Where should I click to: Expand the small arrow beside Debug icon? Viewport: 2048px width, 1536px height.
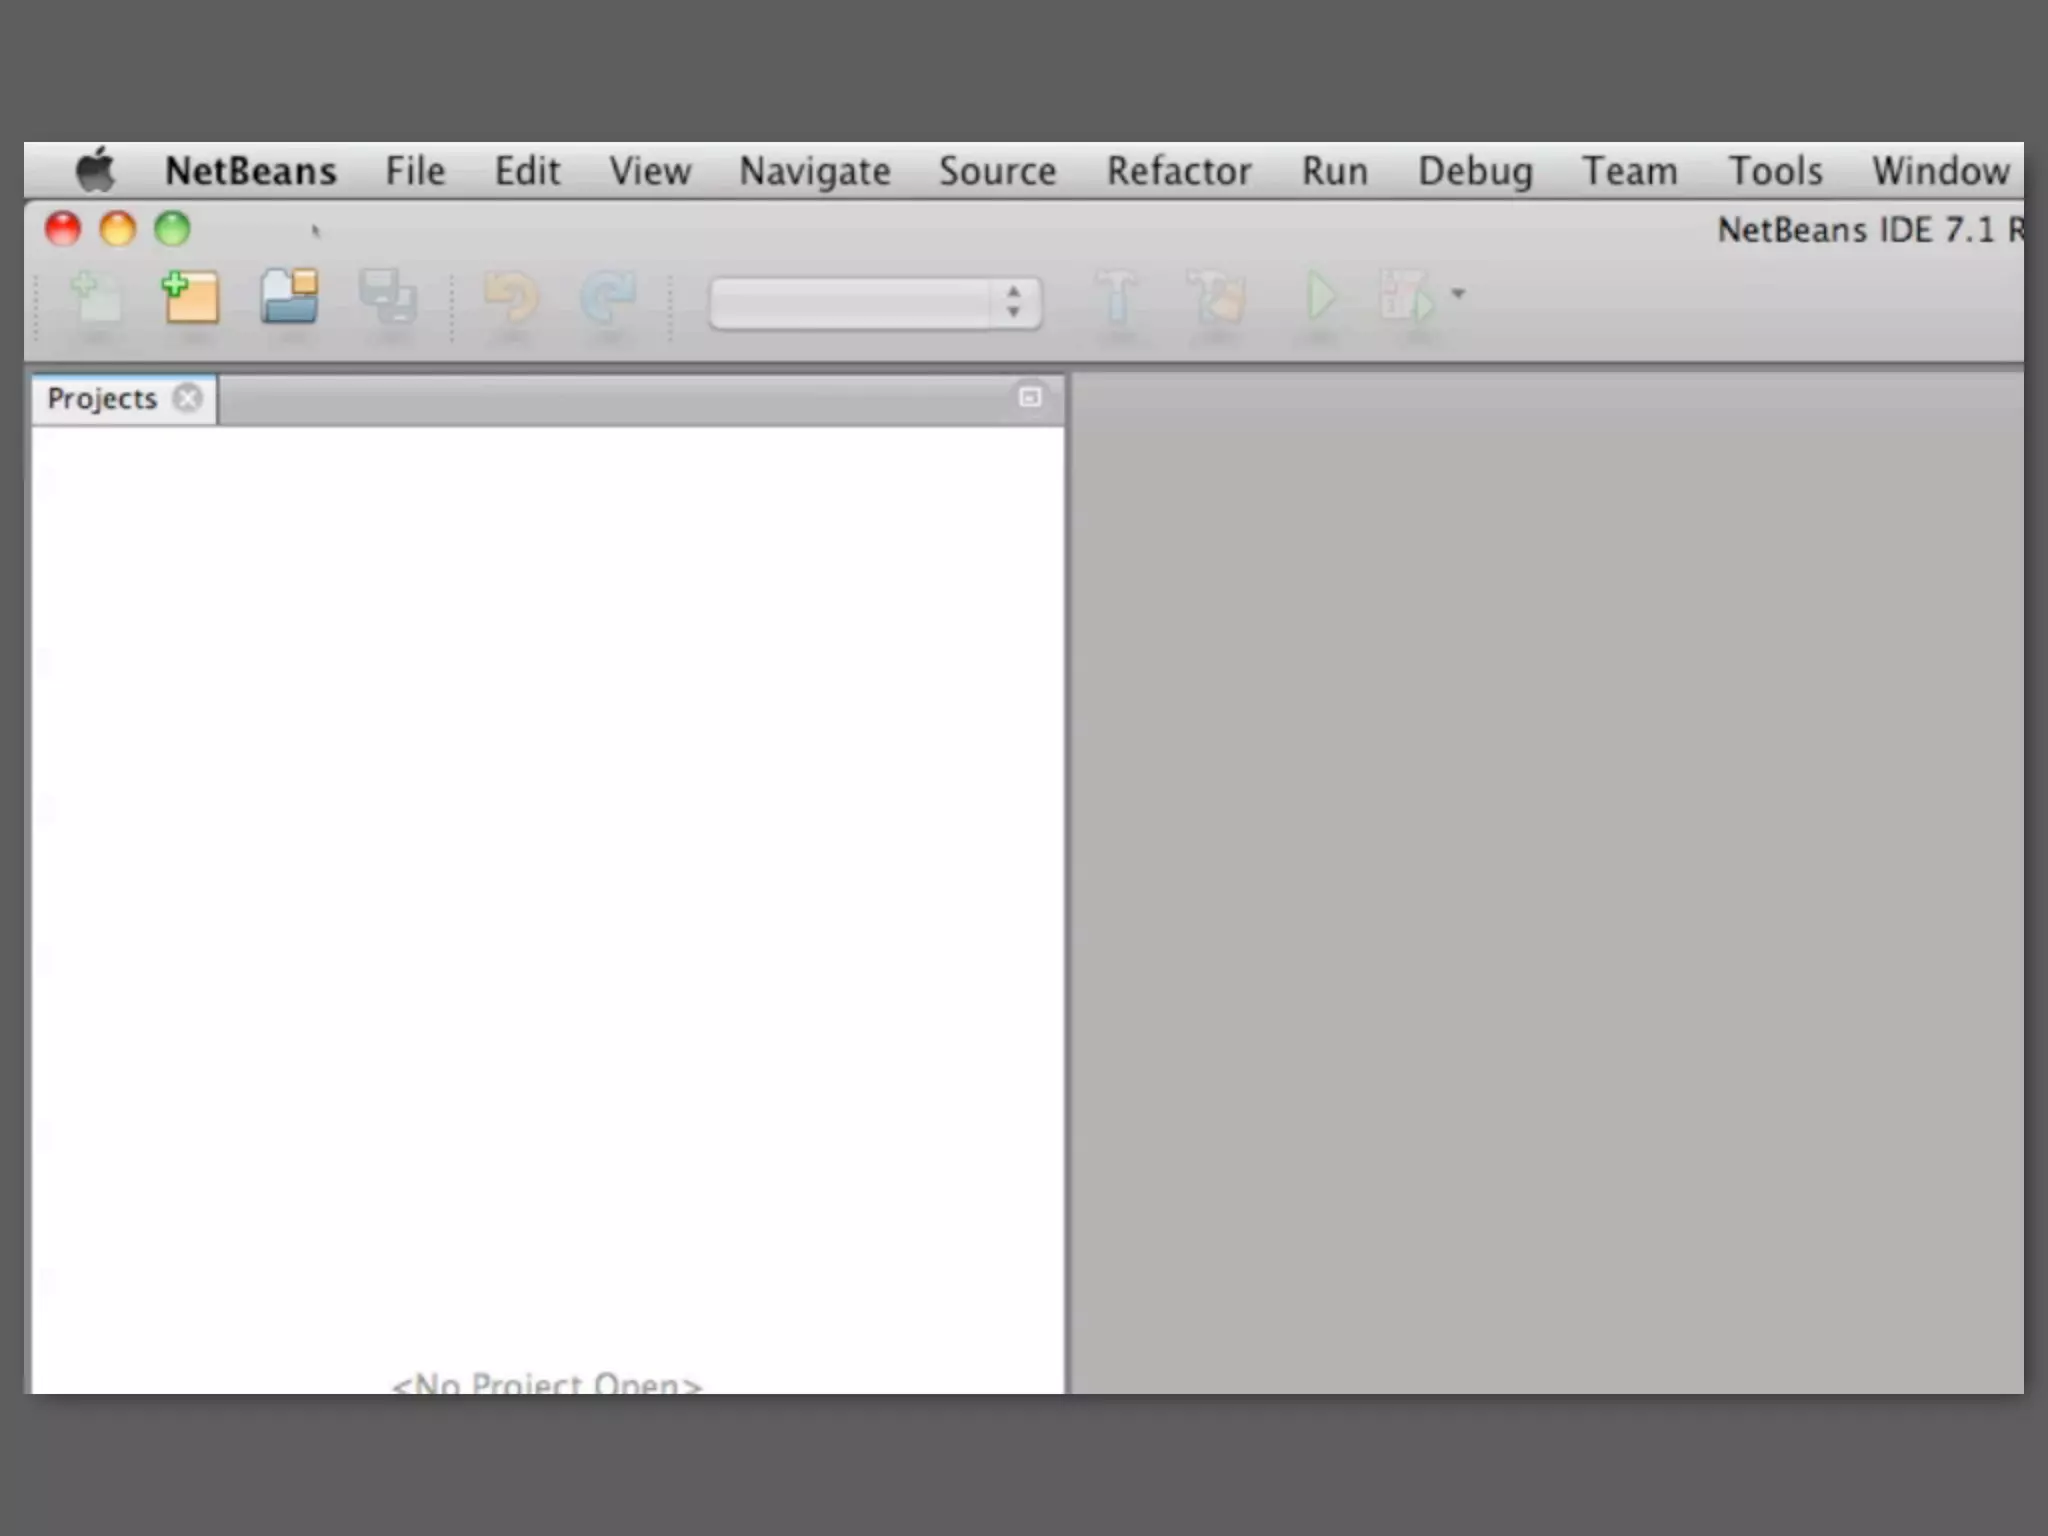(1458, 294)
